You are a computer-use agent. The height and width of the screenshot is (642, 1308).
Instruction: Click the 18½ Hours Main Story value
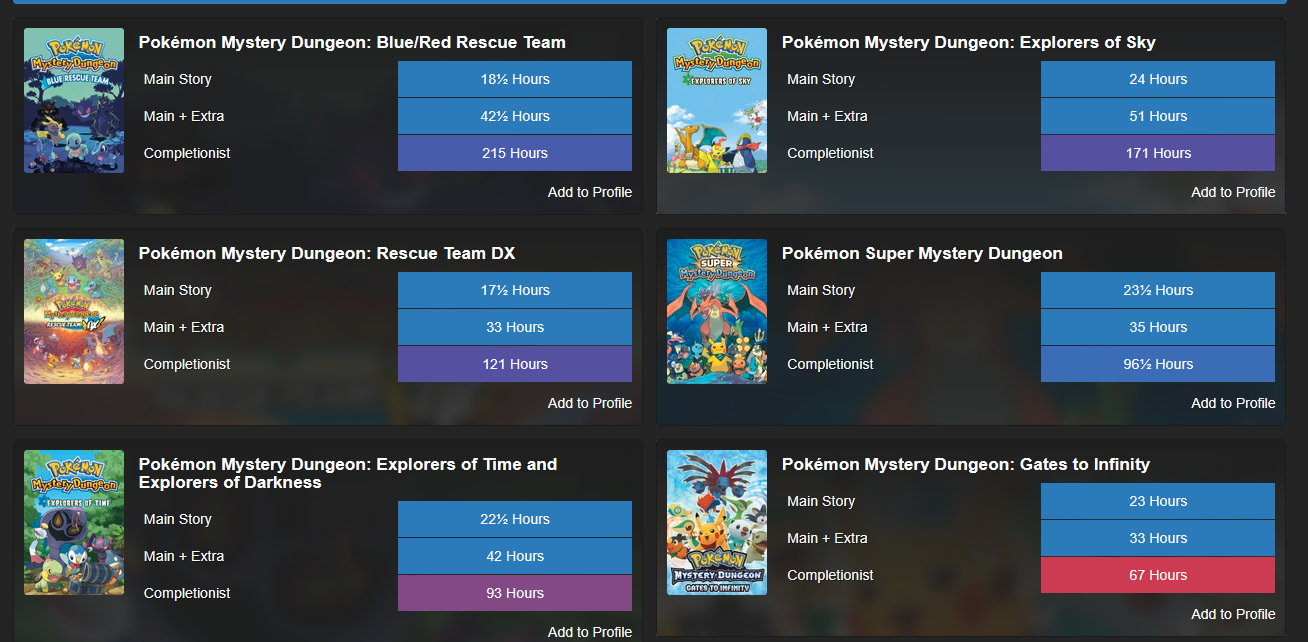515,79
